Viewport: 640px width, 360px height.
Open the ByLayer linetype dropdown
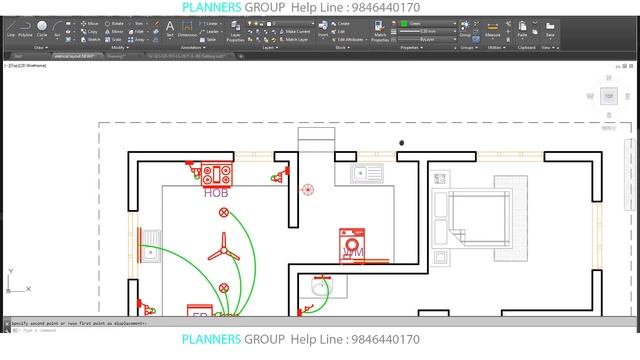[428, 40]
